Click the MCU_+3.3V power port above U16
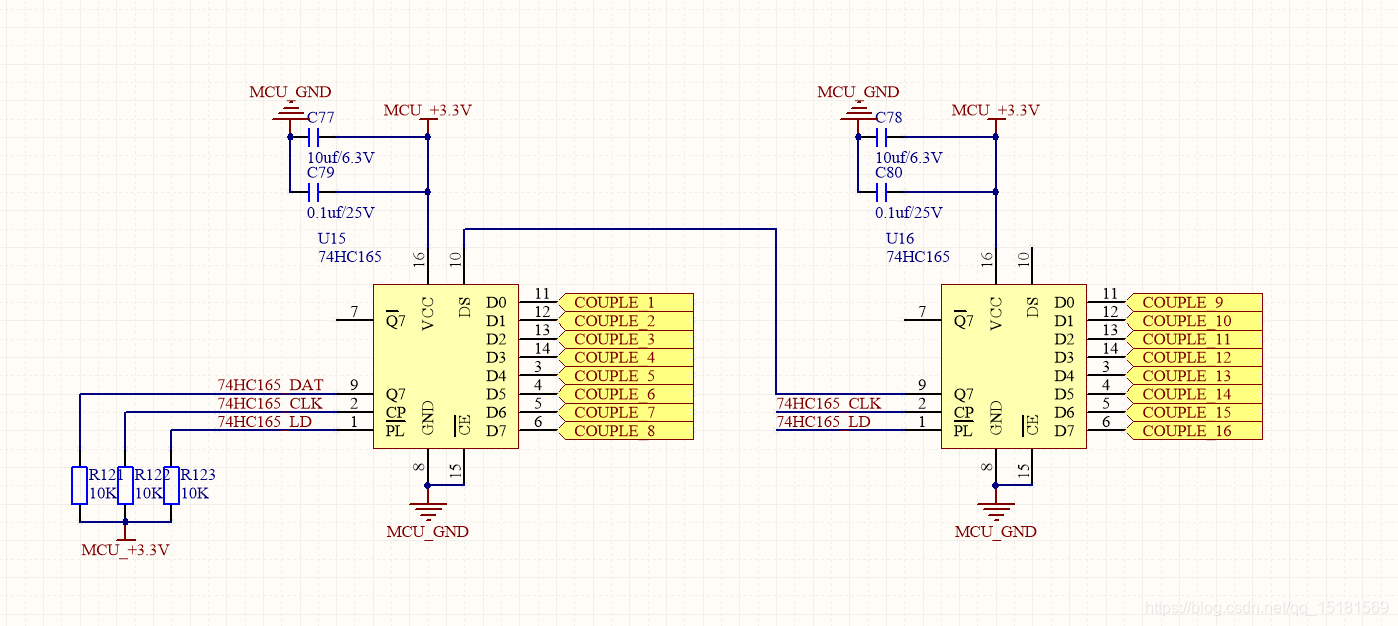The height and width of the screenshot is (626, 1398). point(995,111)
